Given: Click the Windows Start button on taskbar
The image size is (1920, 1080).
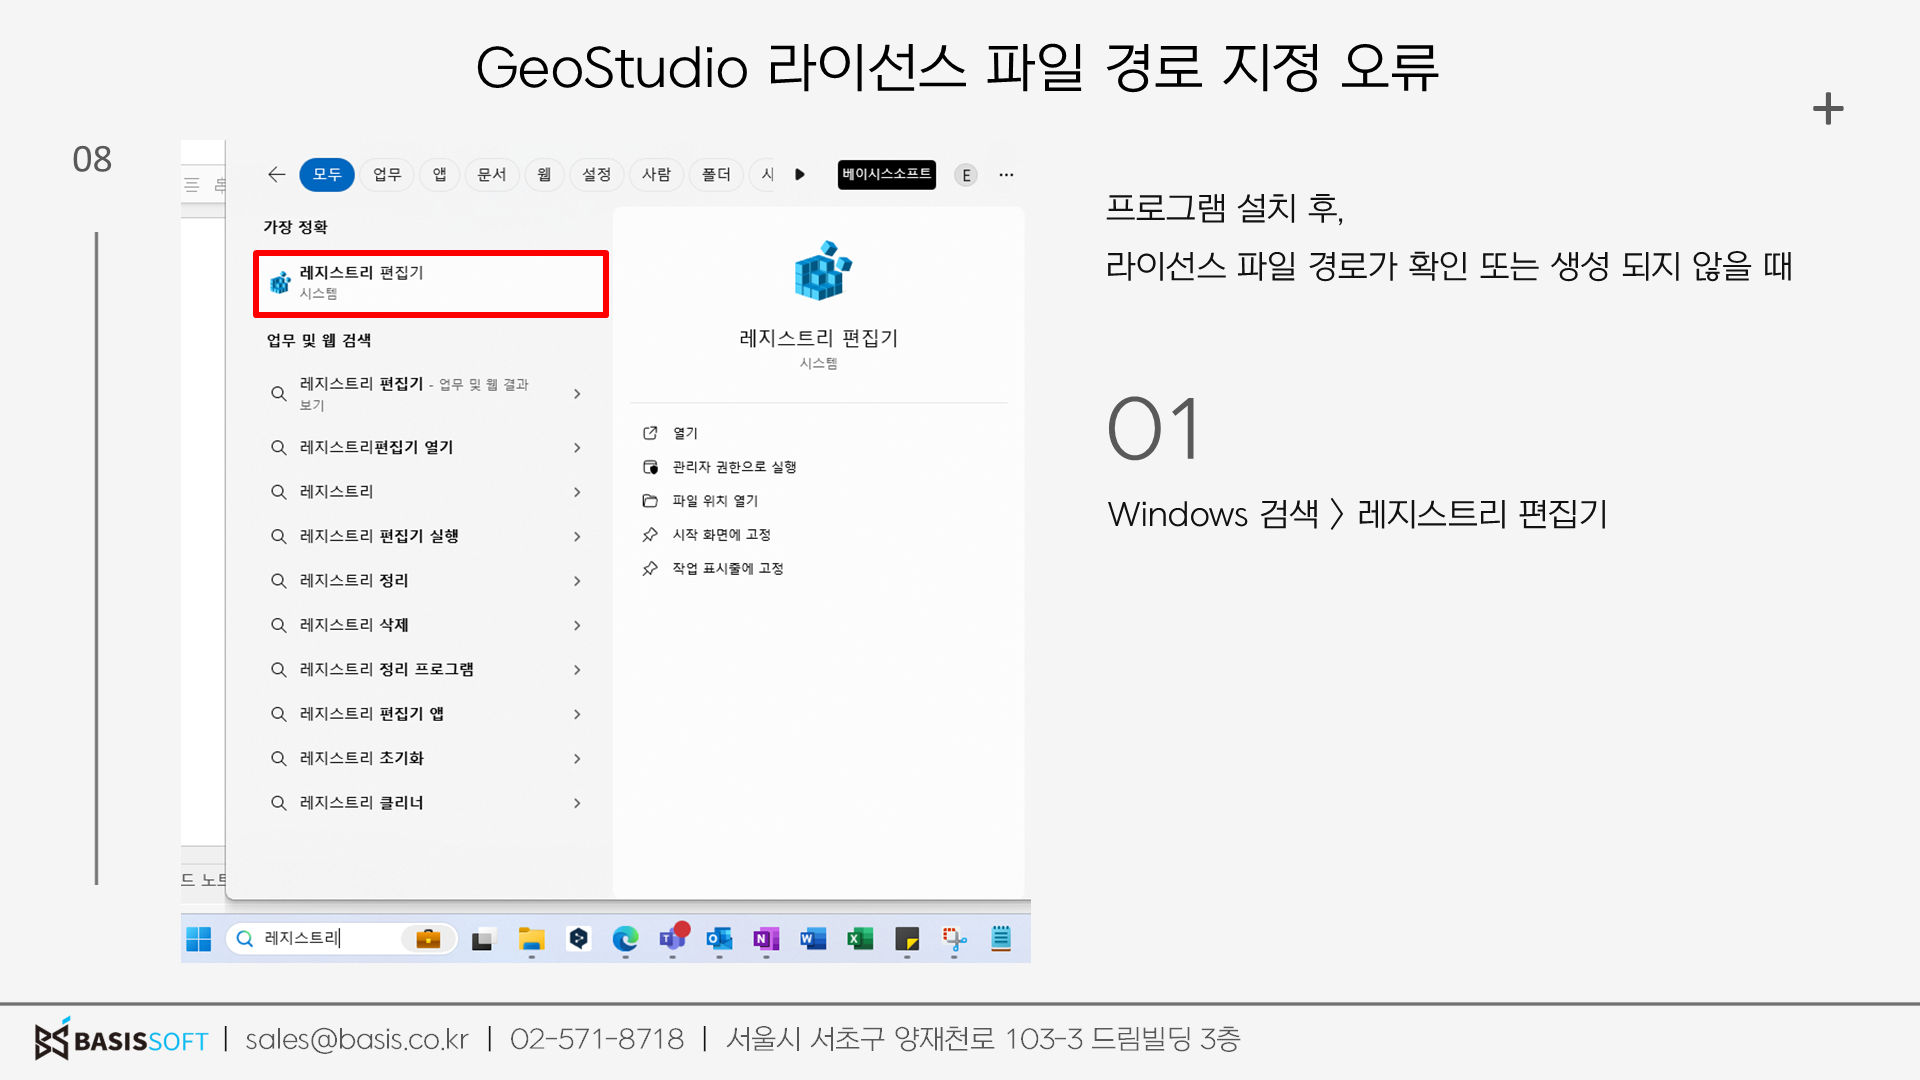Looking at the screenshot, I should (x=199, y=939).
